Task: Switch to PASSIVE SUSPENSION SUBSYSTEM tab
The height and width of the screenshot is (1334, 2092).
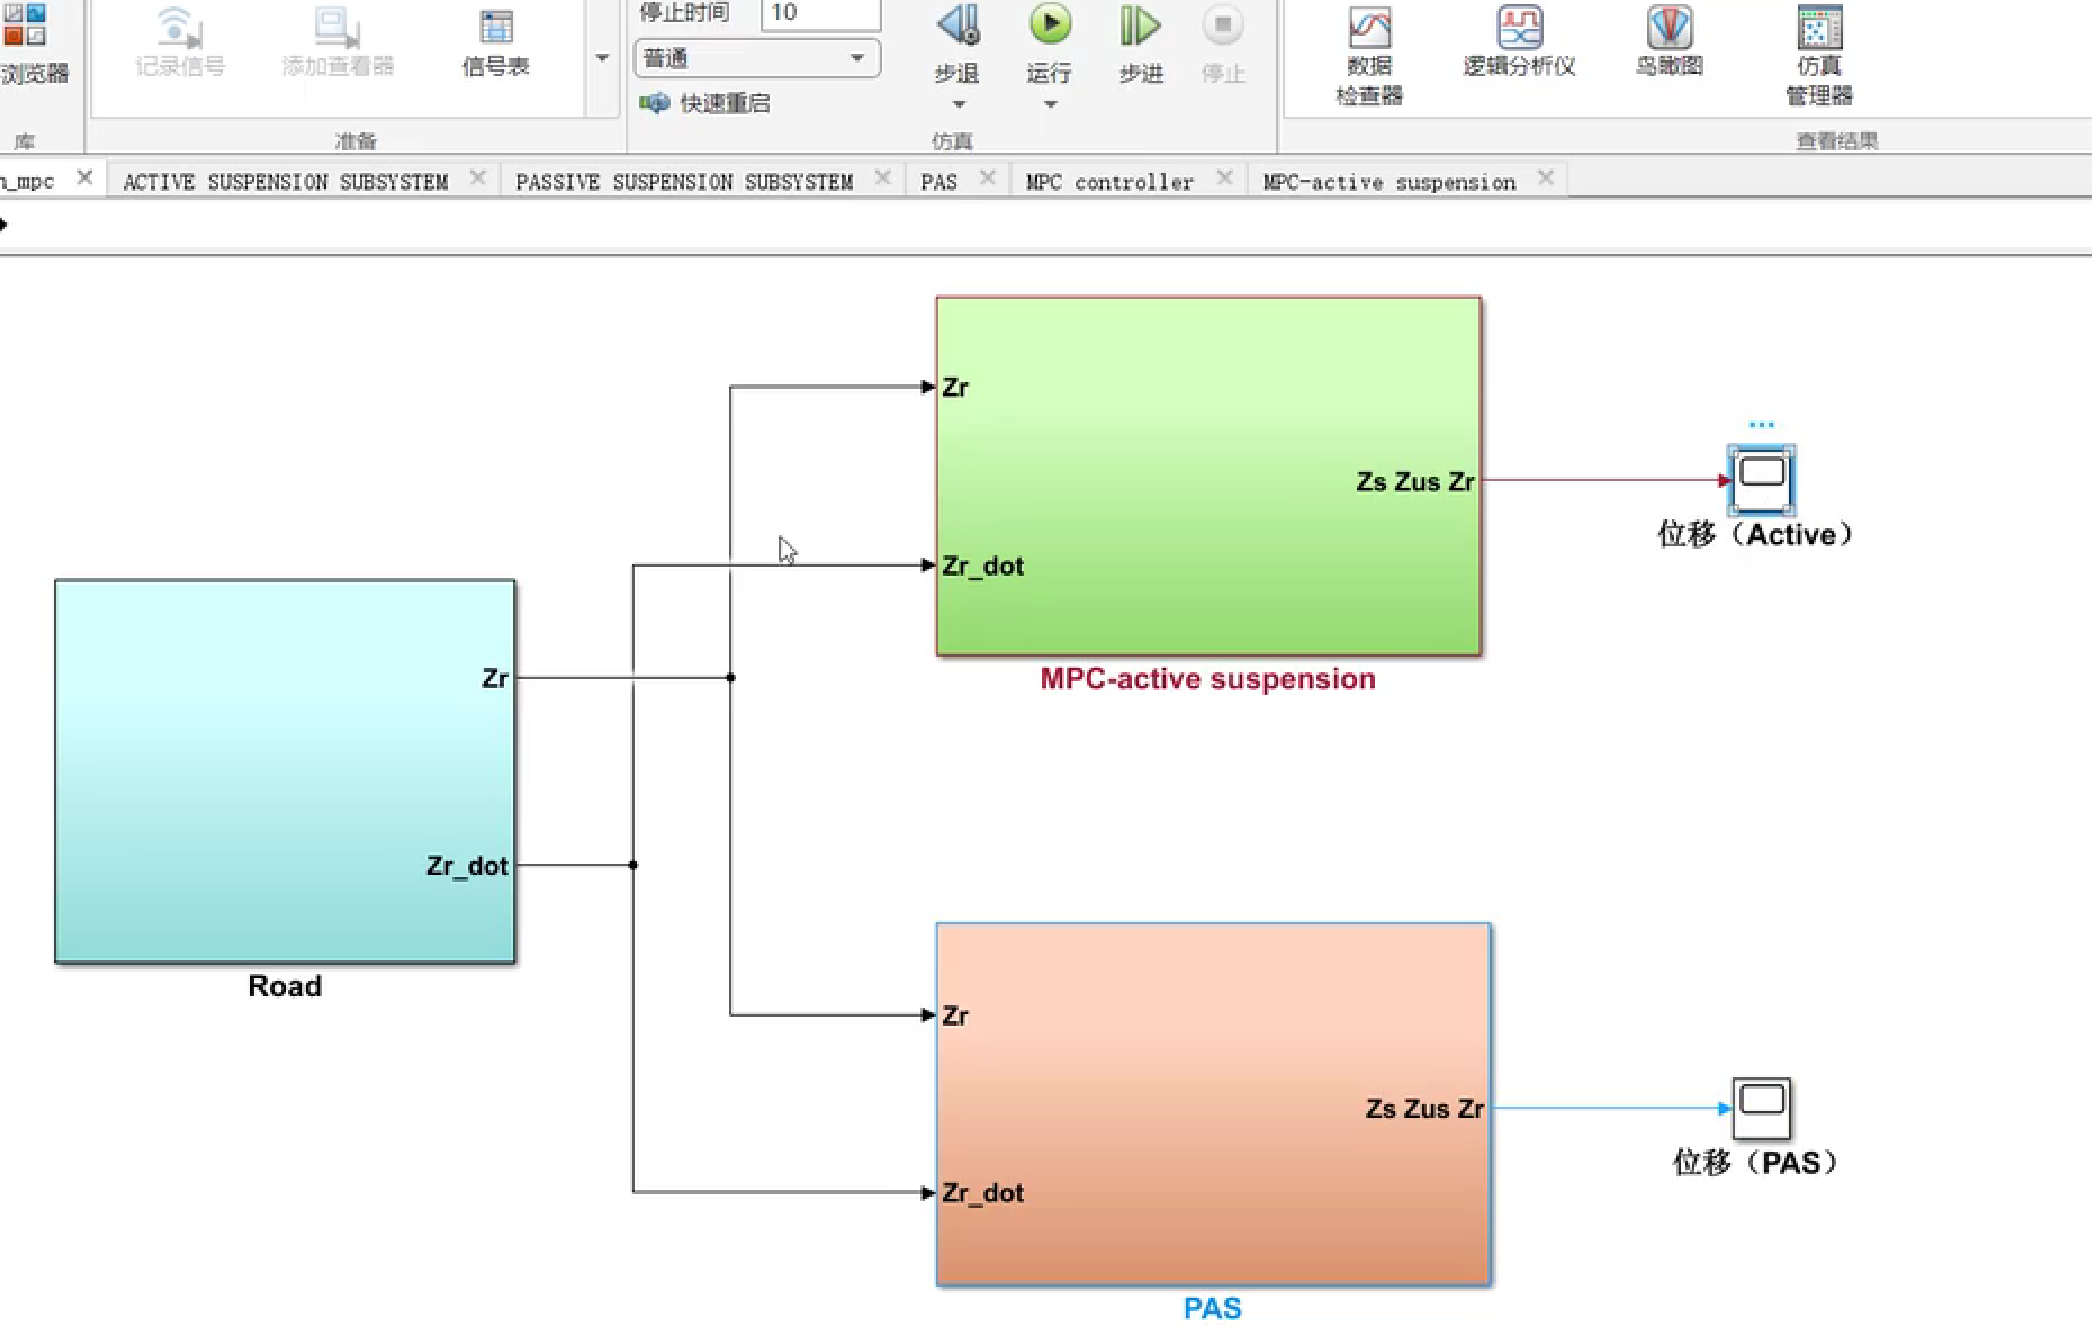Action: click(684, 182)
